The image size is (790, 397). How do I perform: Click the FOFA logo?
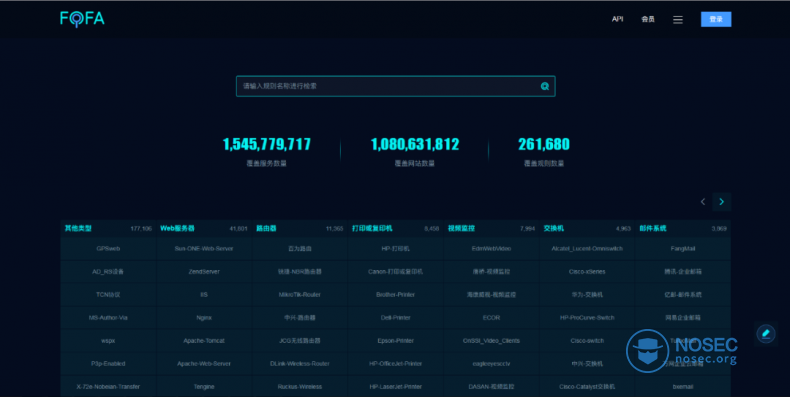click(82, 19)
